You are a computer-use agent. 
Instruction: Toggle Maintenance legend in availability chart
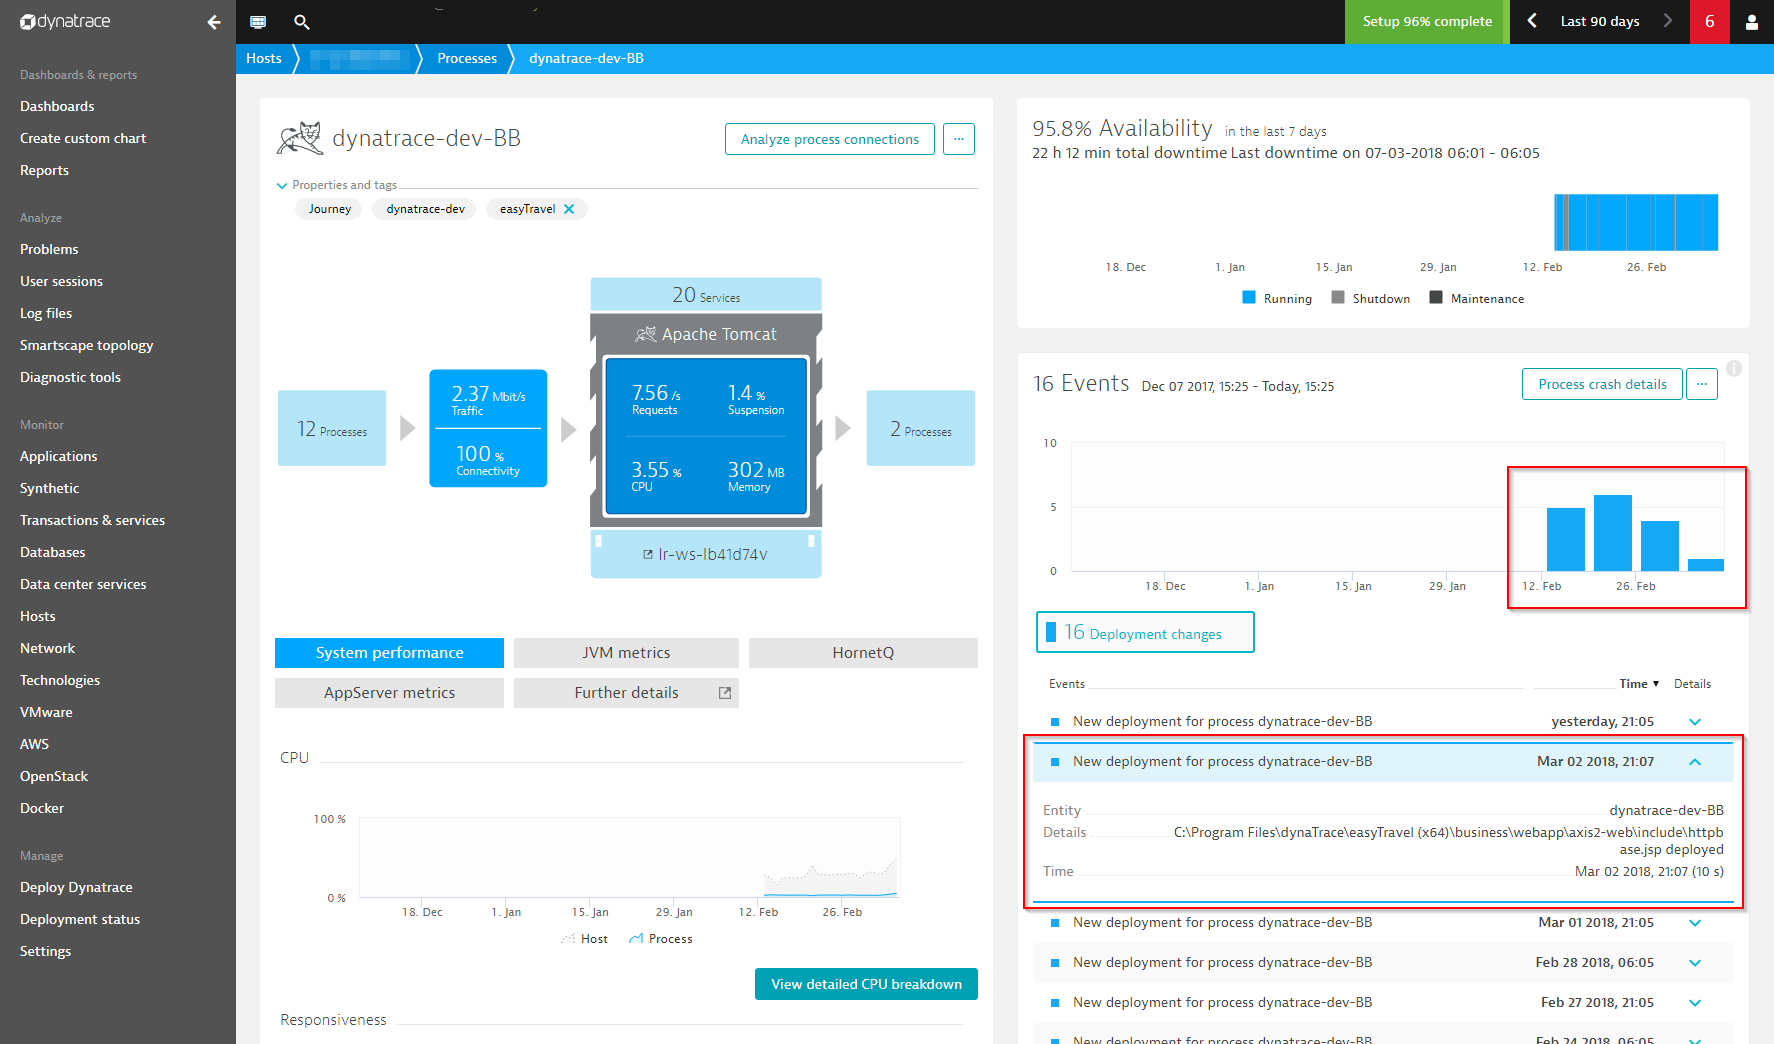coord(1477,298)
